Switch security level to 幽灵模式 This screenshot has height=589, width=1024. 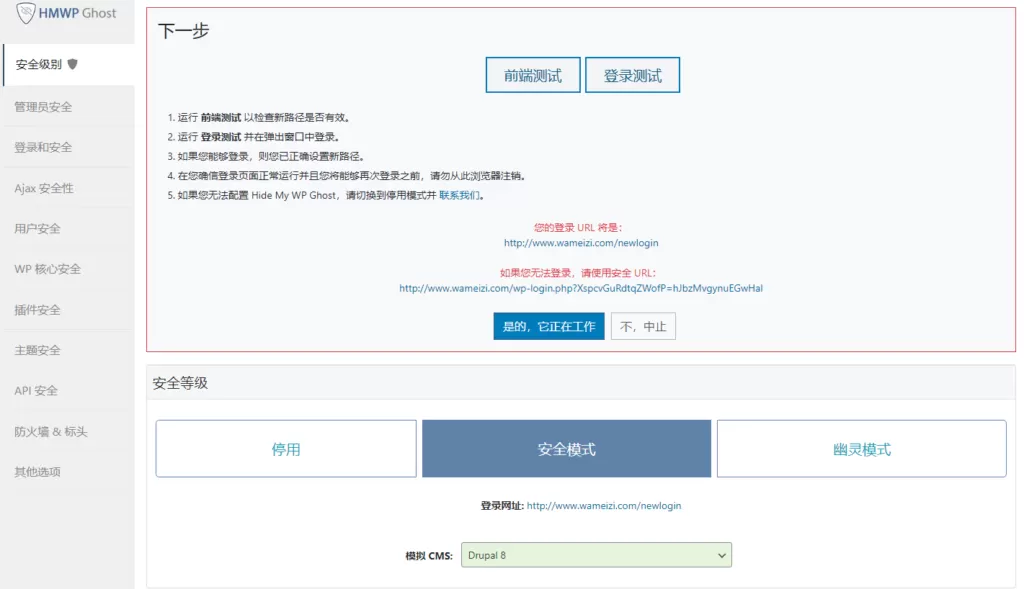[x=861, y=448]
